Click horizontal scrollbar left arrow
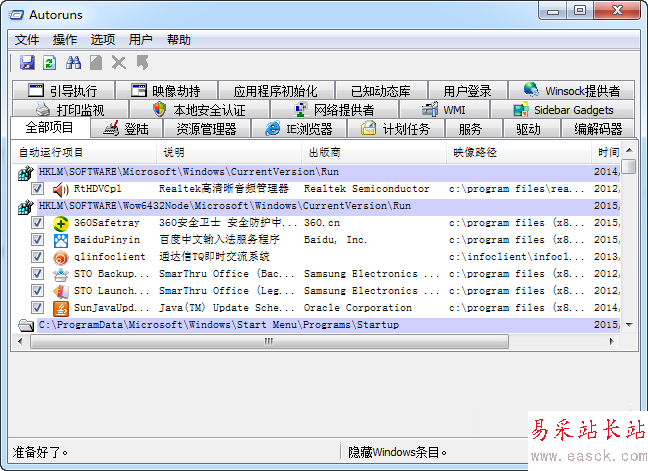Image resolution: width=648 pixels, height=471 pixels. [20, 341]
